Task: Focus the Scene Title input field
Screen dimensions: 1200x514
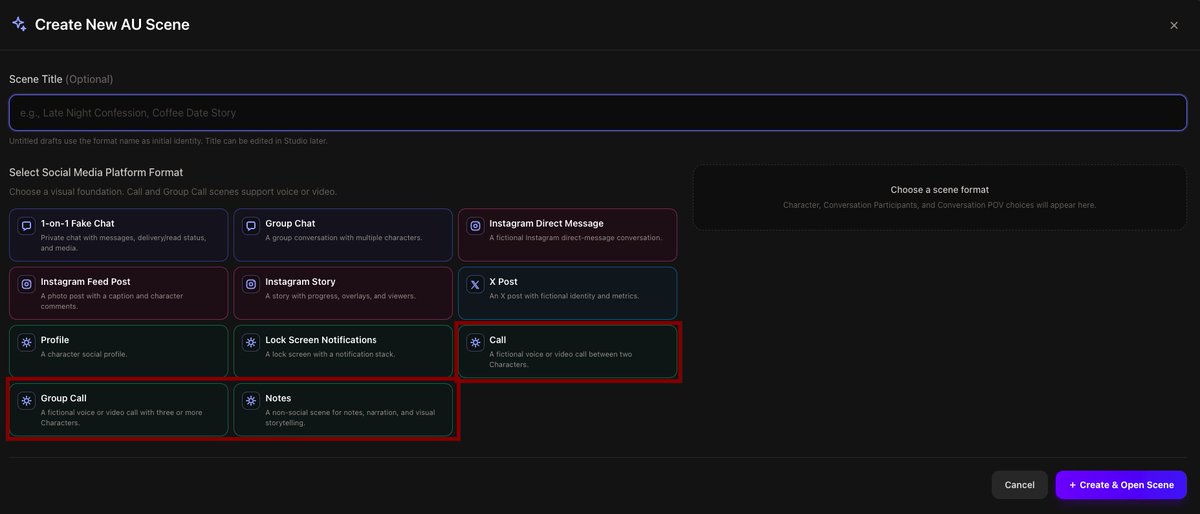Action: coord(598,113)
